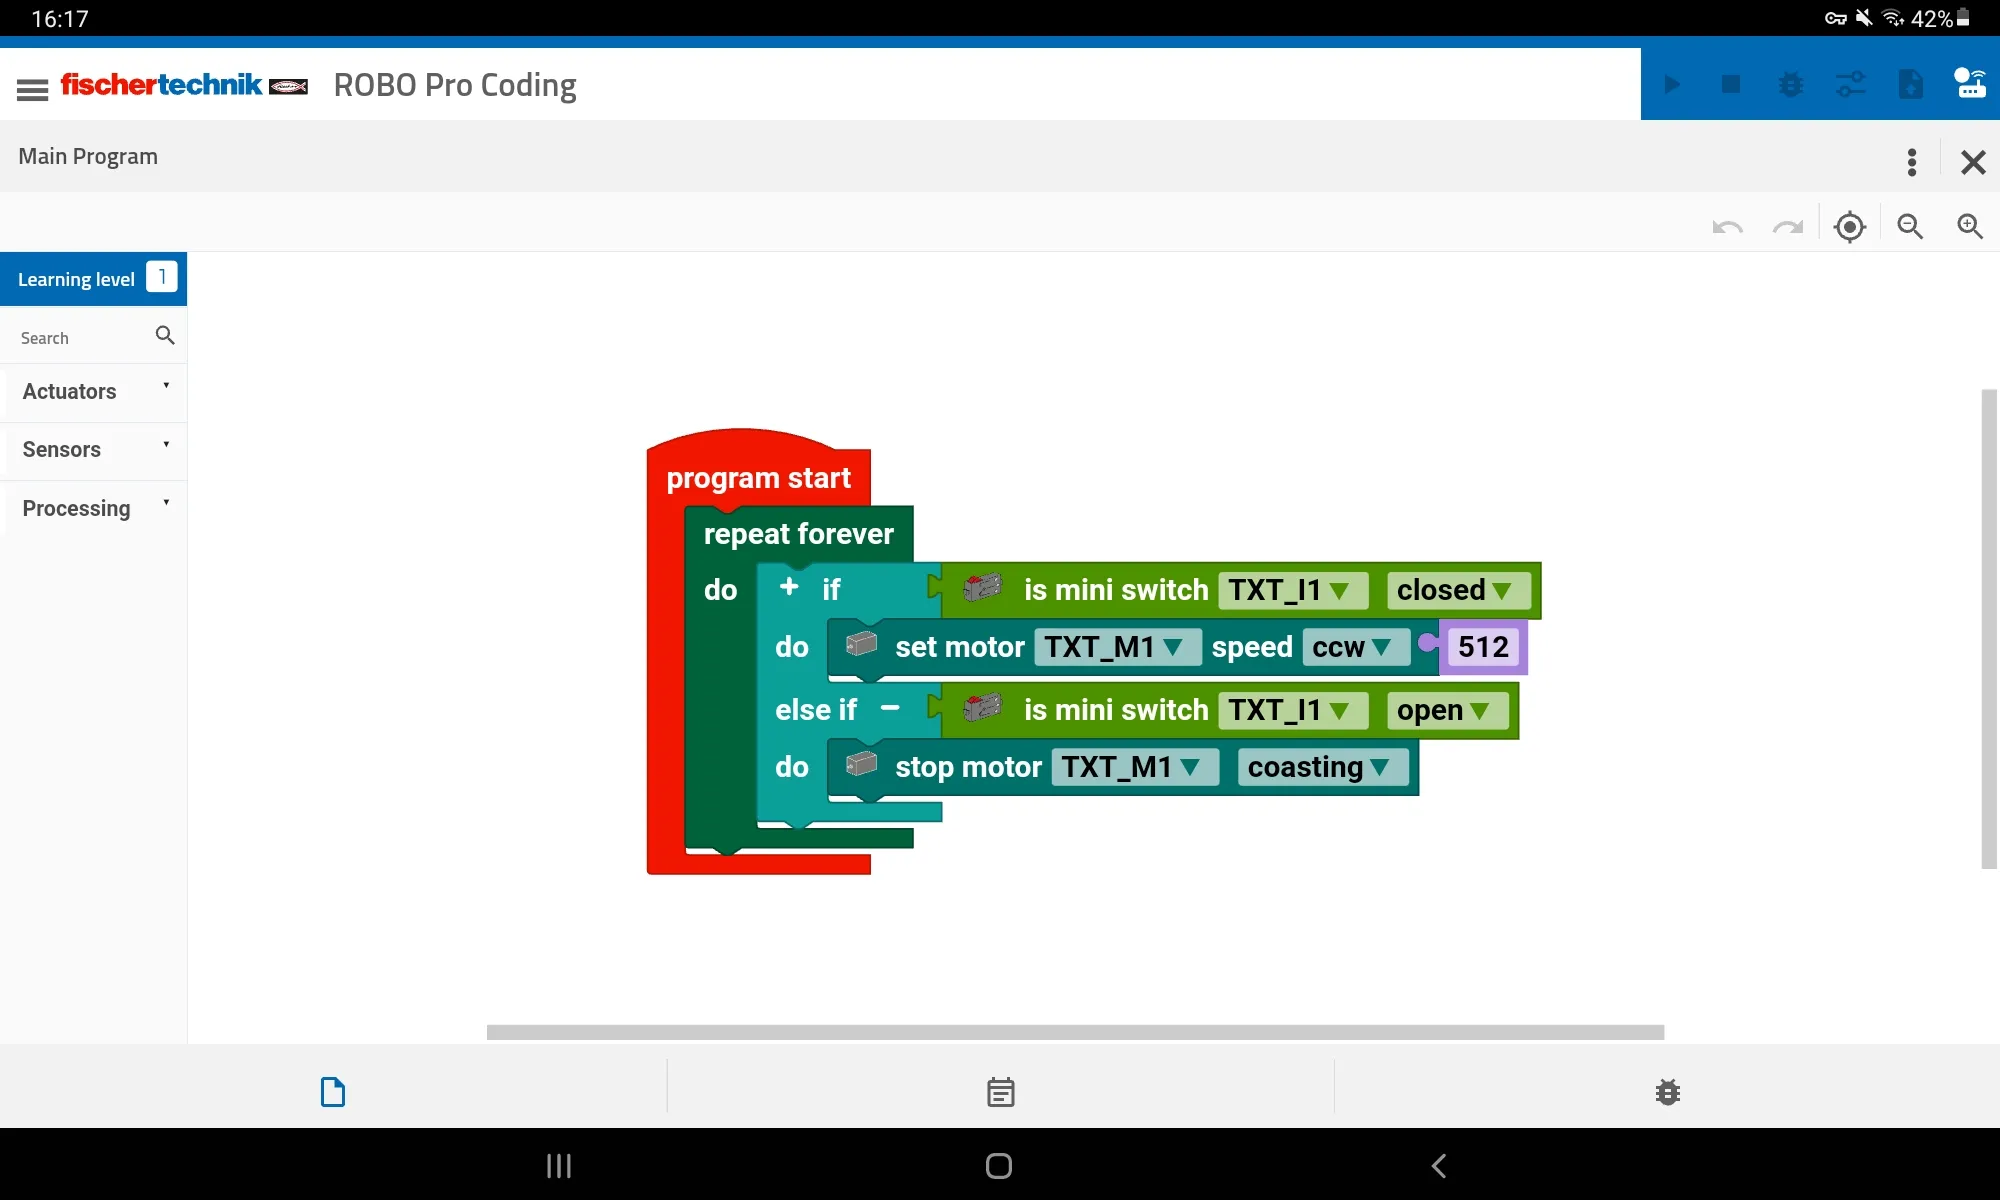Click the undo arrow above the canvas
The height and width of the screenshot is (1200, 2000).
point(1727,227)
